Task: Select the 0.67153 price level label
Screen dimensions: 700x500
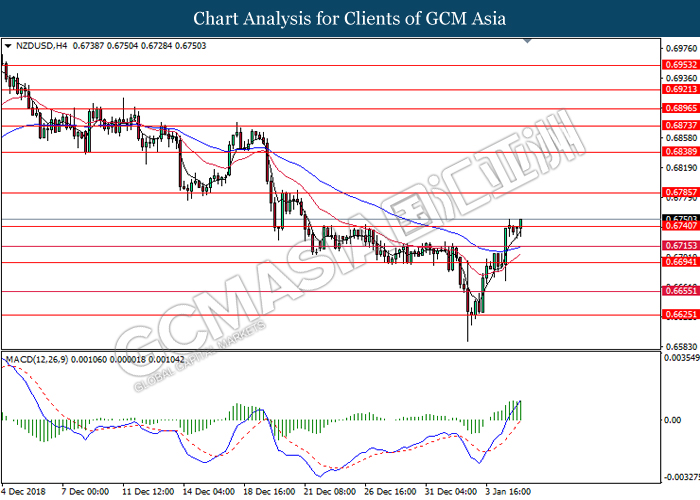Action: 681,246
